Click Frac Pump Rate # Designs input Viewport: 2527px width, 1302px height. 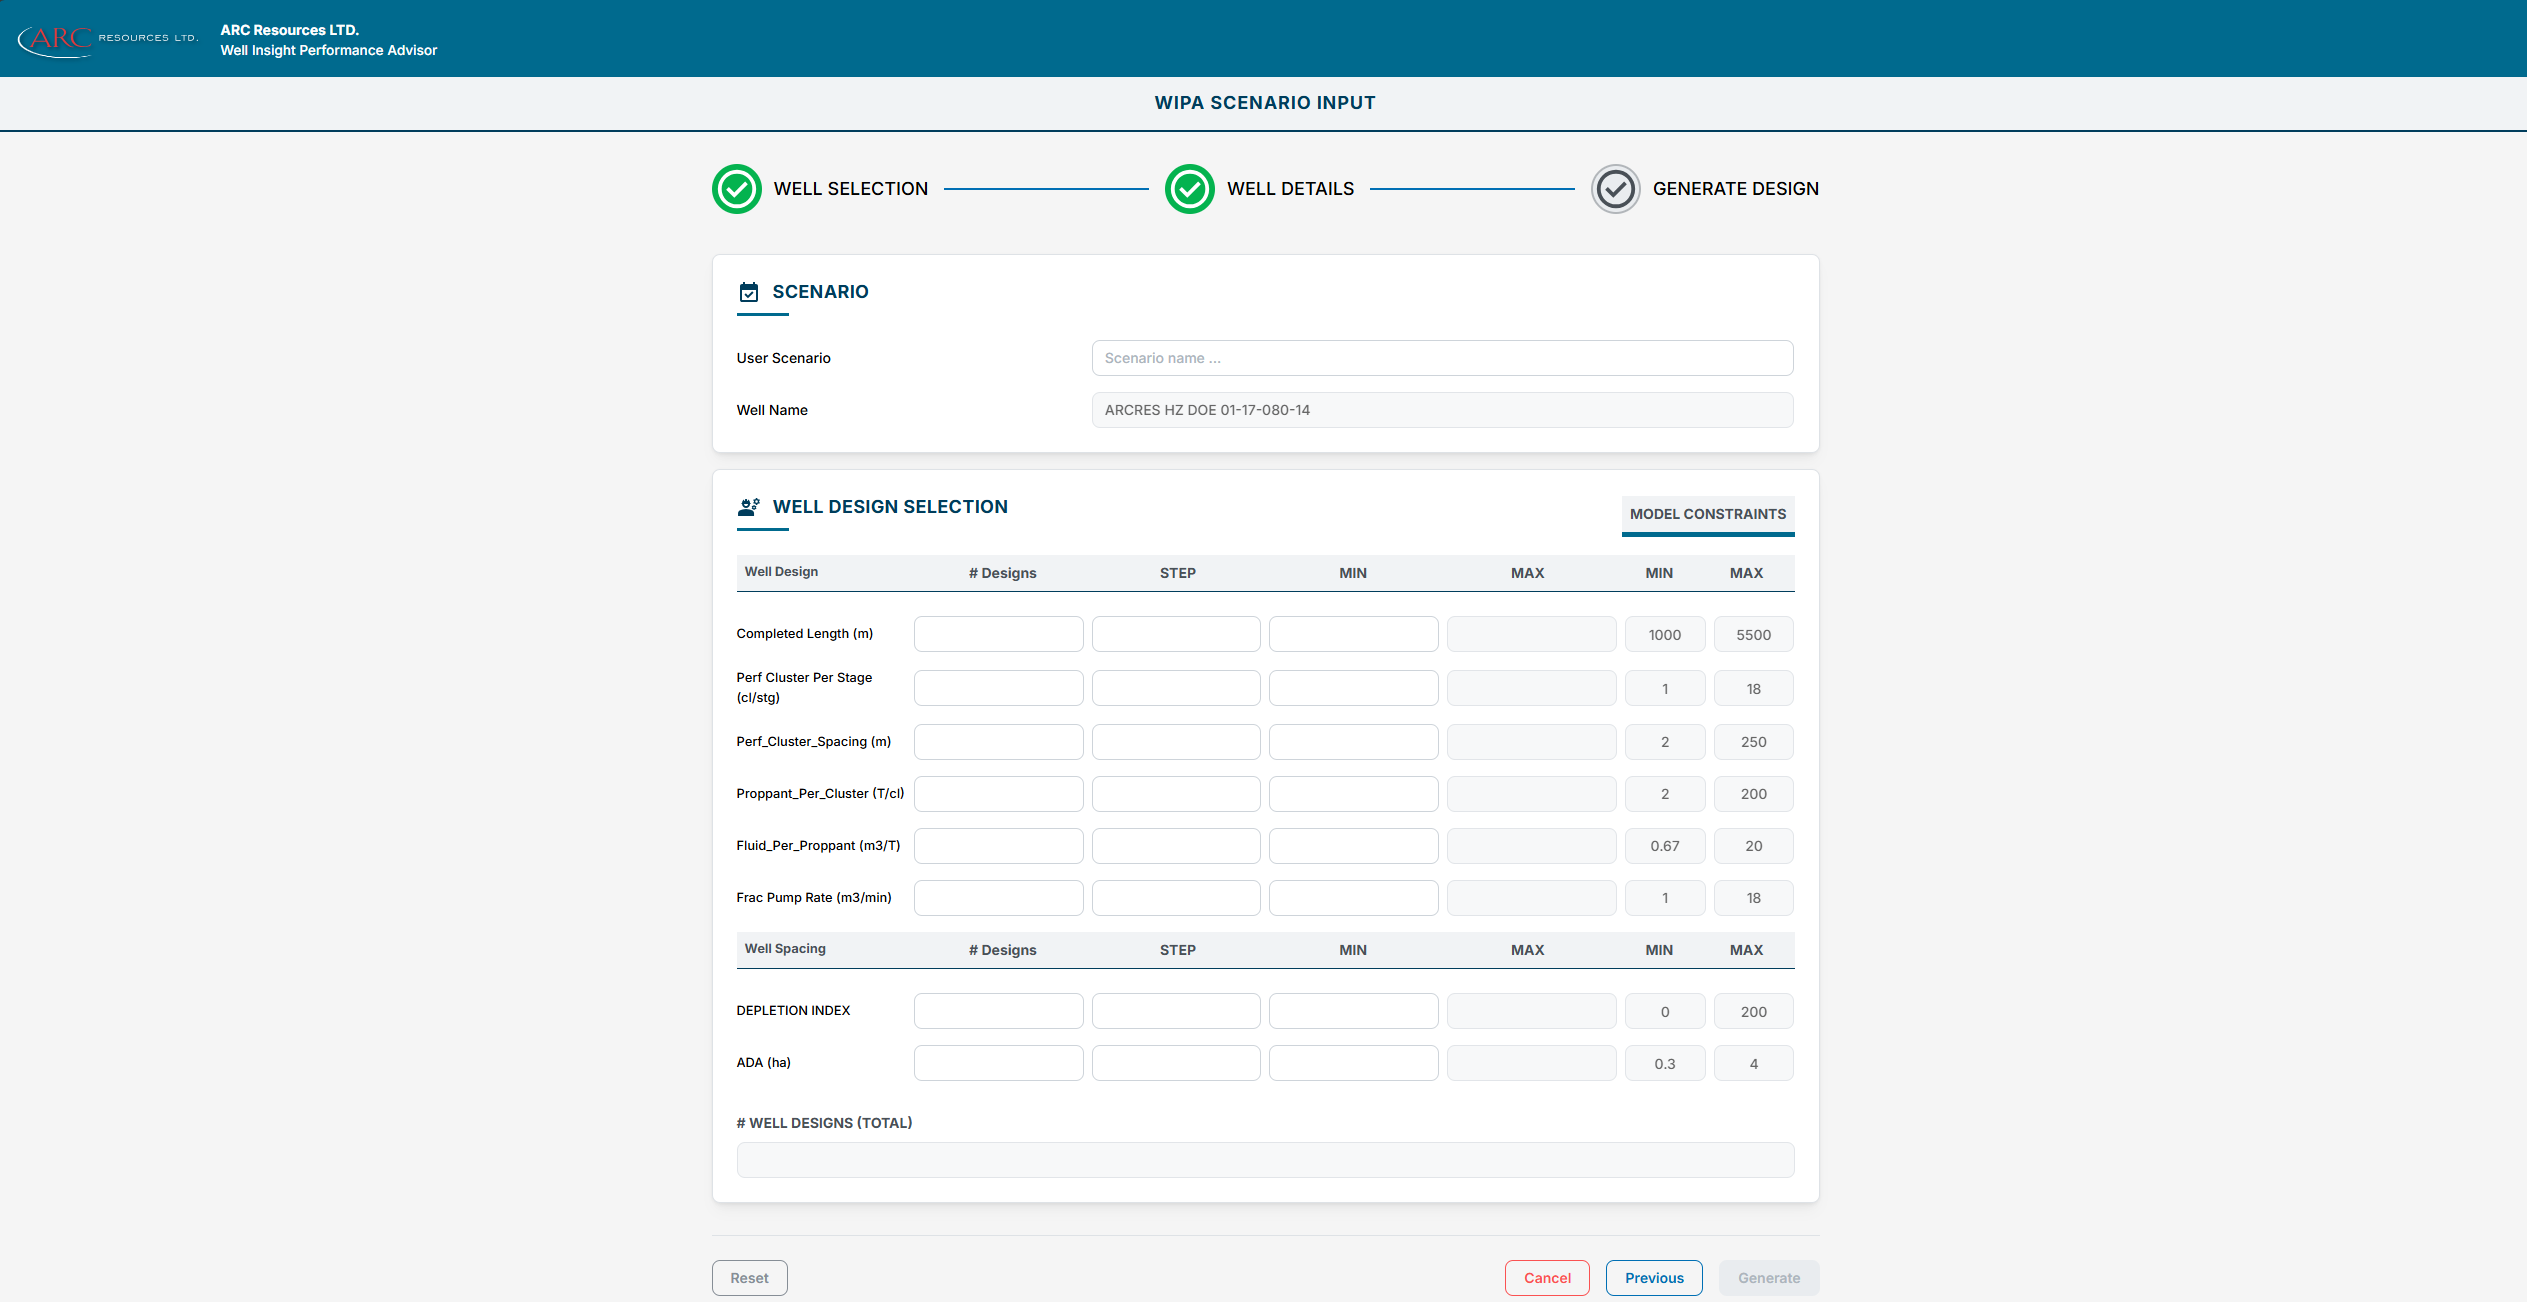pyautogui.click(x=998, y=898)
